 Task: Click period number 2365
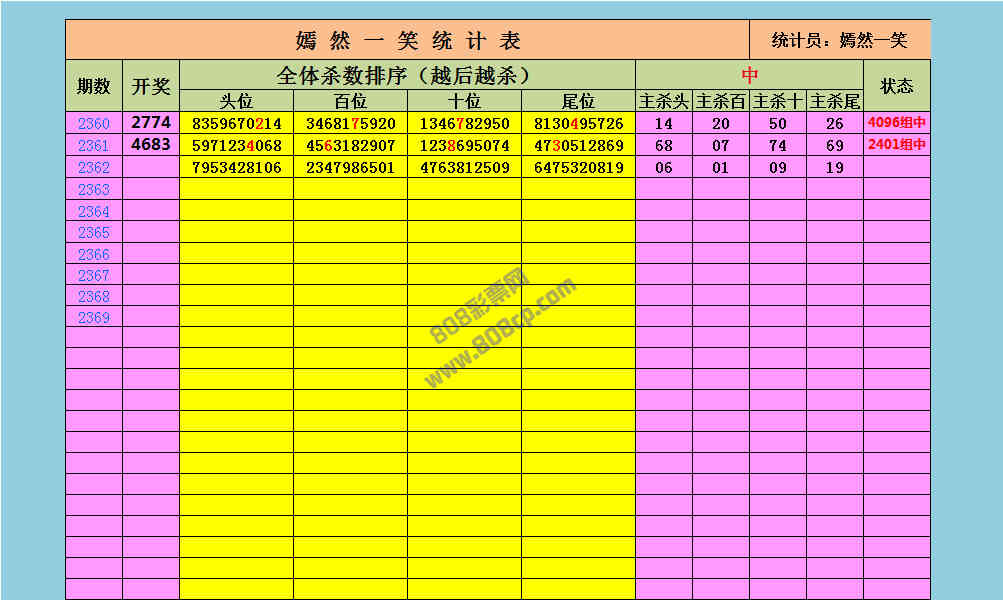click(x=94, y=232)
